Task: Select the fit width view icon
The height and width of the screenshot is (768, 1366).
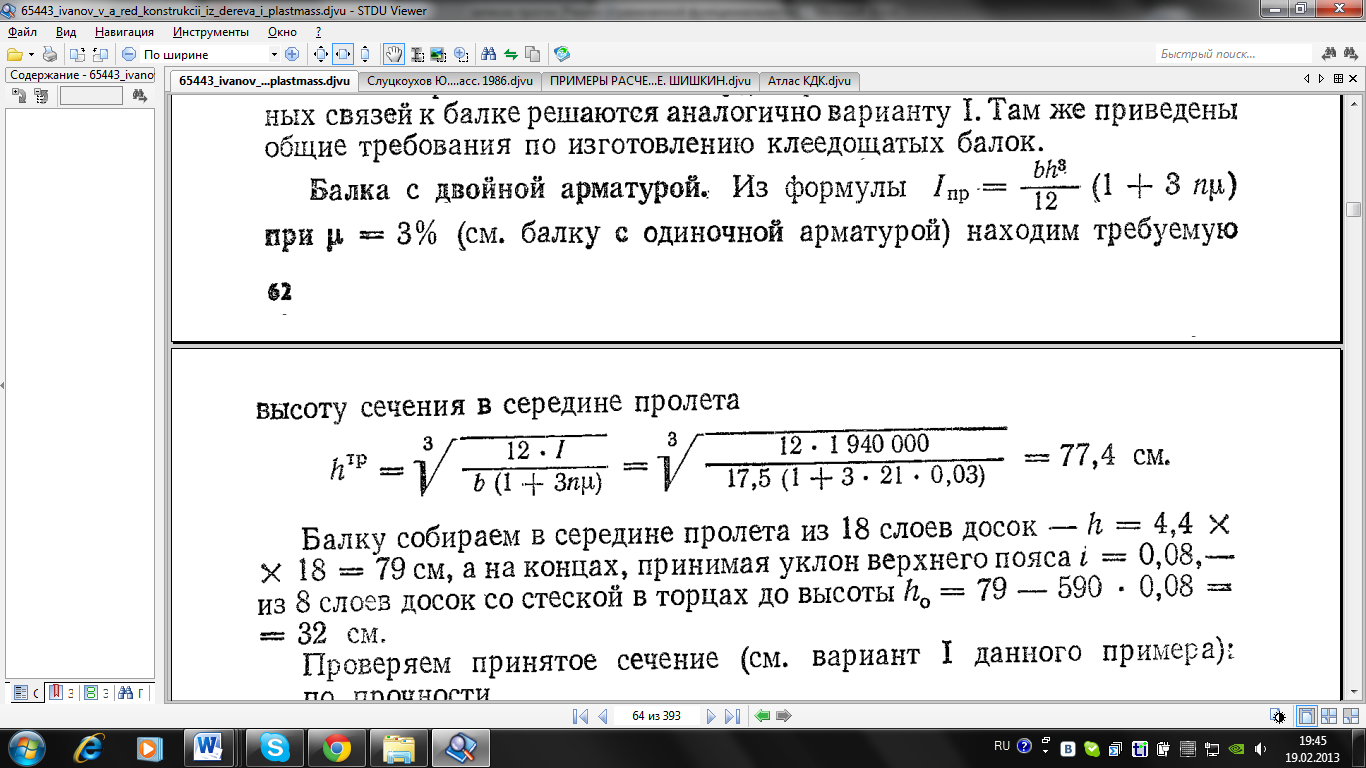Action: coord(343,54)
